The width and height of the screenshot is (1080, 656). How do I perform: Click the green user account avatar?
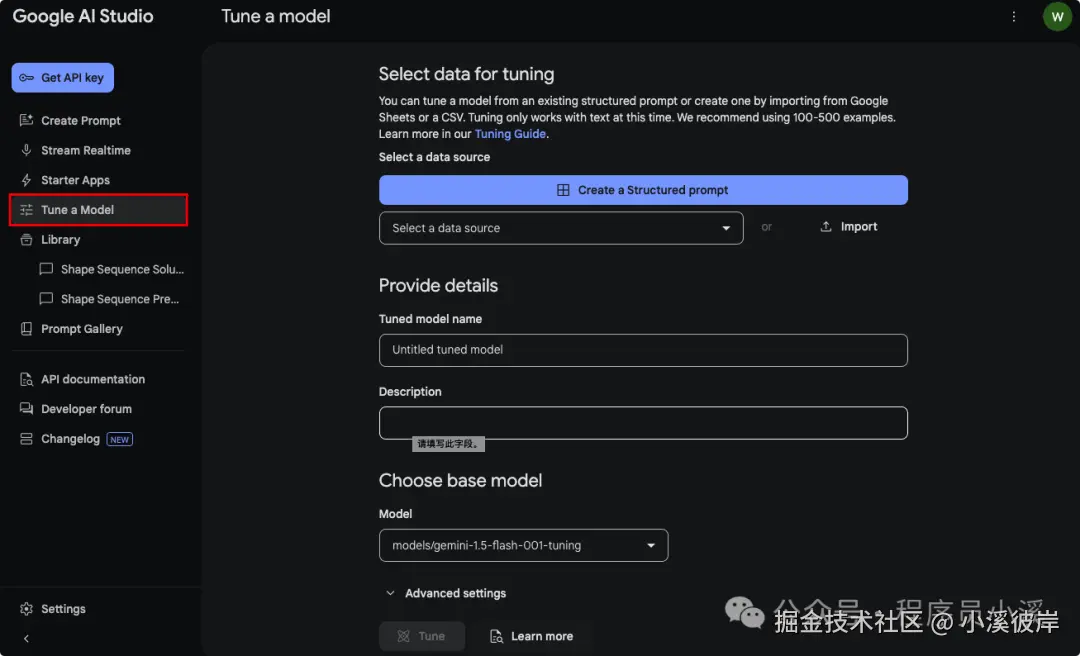click(1057, 17)
